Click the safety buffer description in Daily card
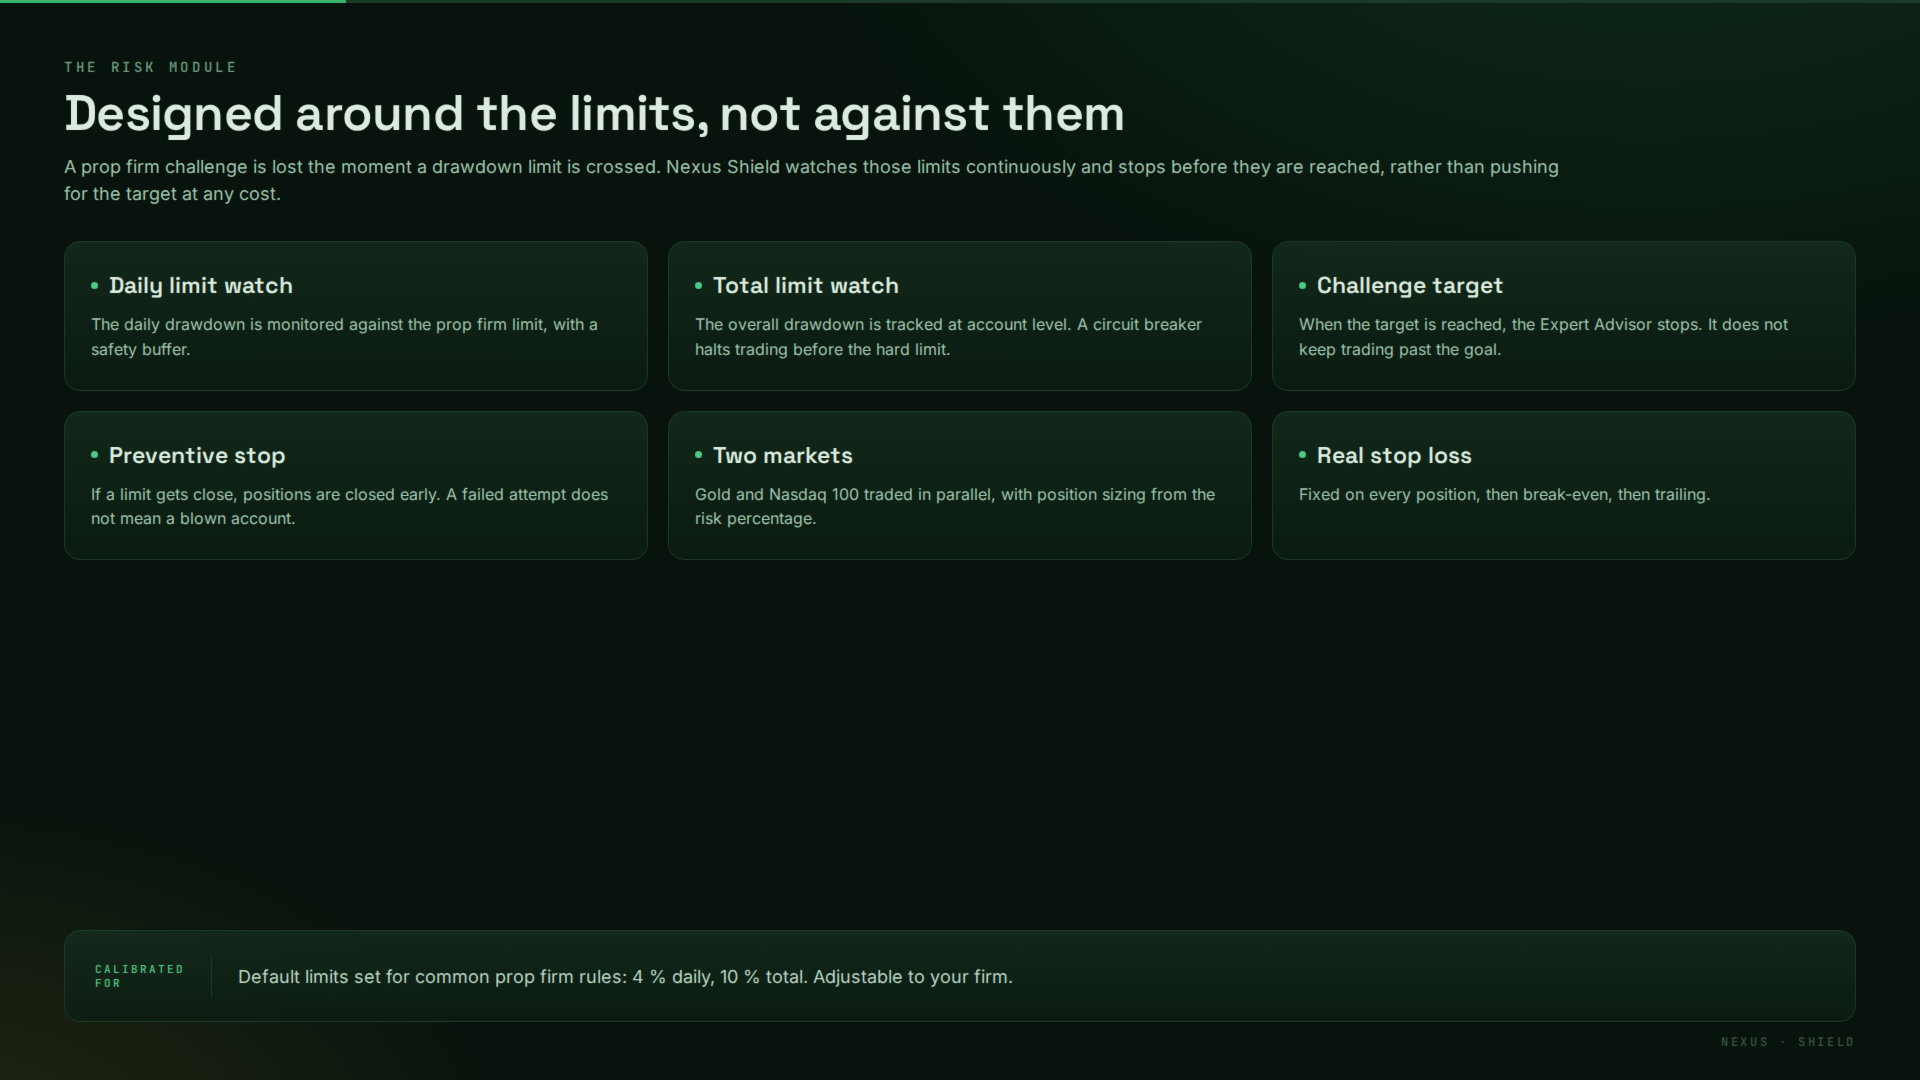1920x1080 pixels. (x=344, y=337)
